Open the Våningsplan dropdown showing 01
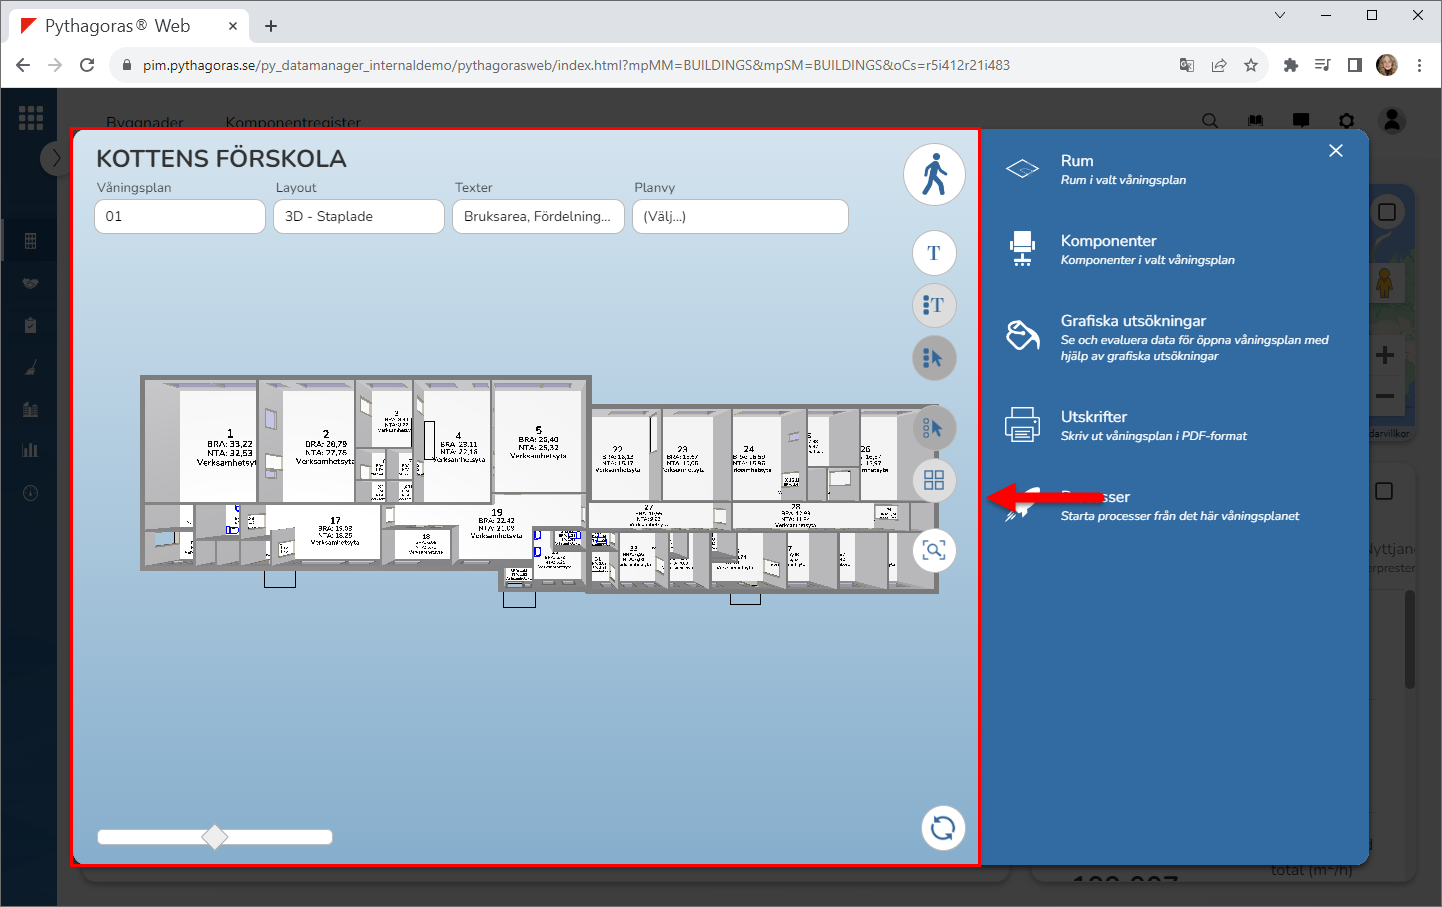1442x907 pixels. point(180,216)
